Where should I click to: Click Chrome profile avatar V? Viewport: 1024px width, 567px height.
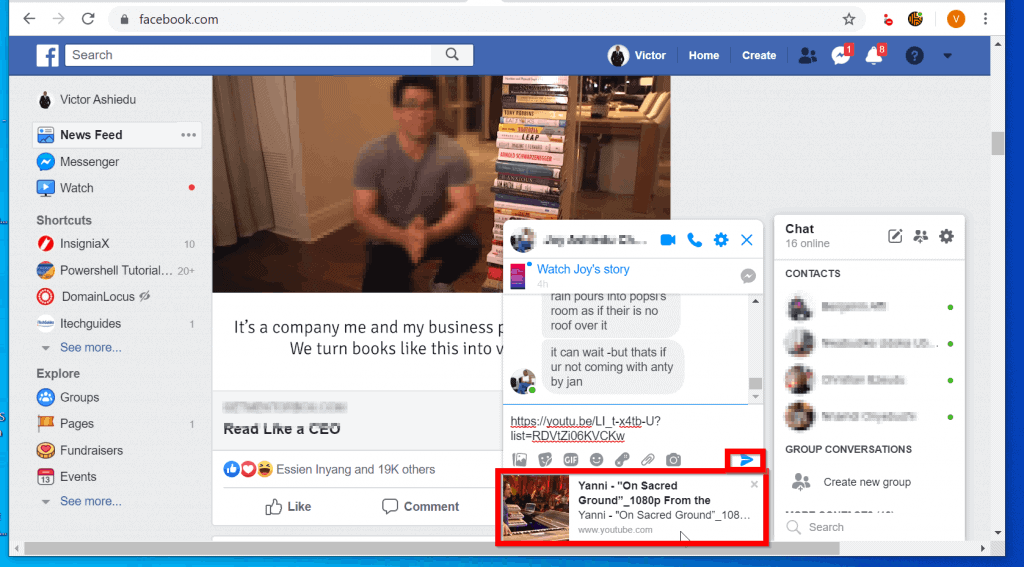[955, 19]
